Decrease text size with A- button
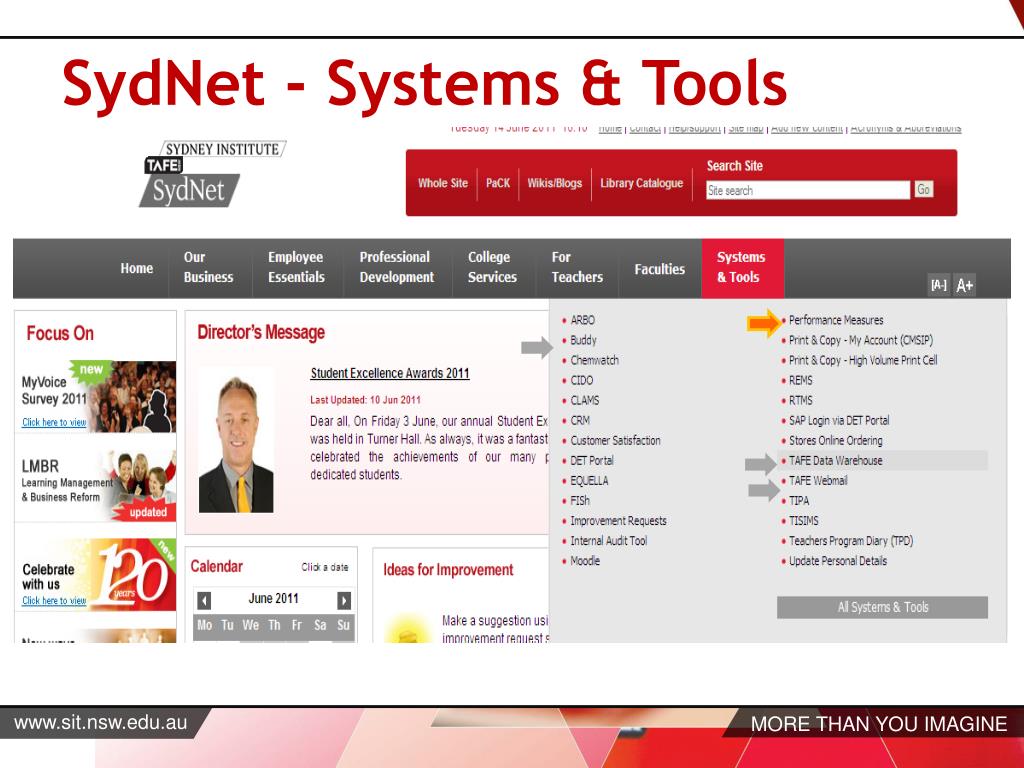 pyautogui.click(x=938, y=285)
